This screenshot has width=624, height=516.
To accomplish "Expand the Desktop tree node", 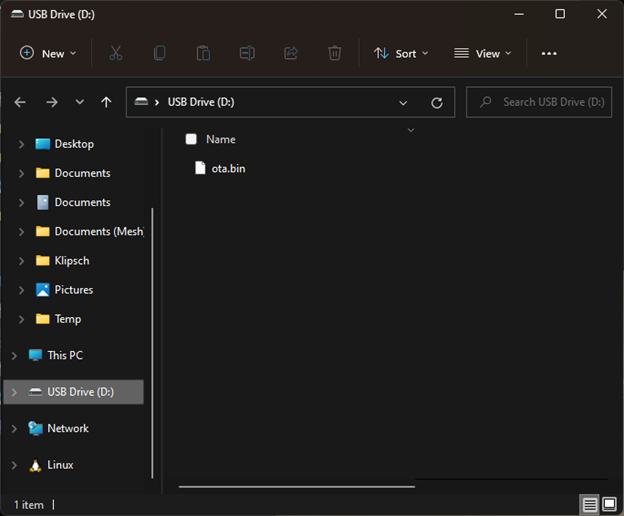I will [x=21, y=144].
